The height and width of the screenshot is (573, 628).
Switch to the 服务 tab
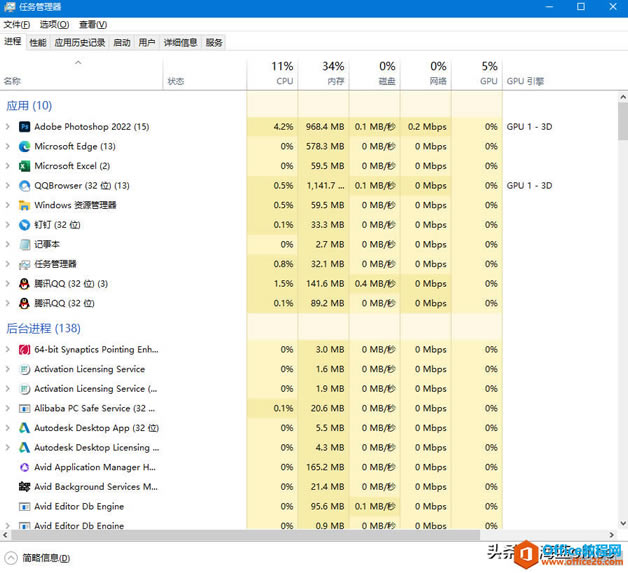(x=214, y=43)
